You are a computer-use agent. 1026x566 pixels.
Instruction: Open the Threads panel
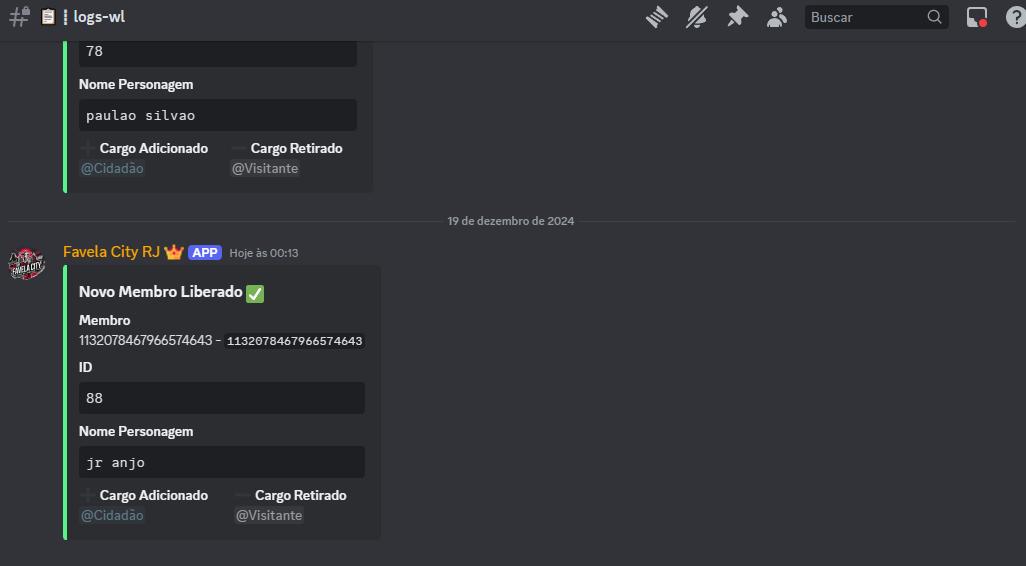(656, 17)
